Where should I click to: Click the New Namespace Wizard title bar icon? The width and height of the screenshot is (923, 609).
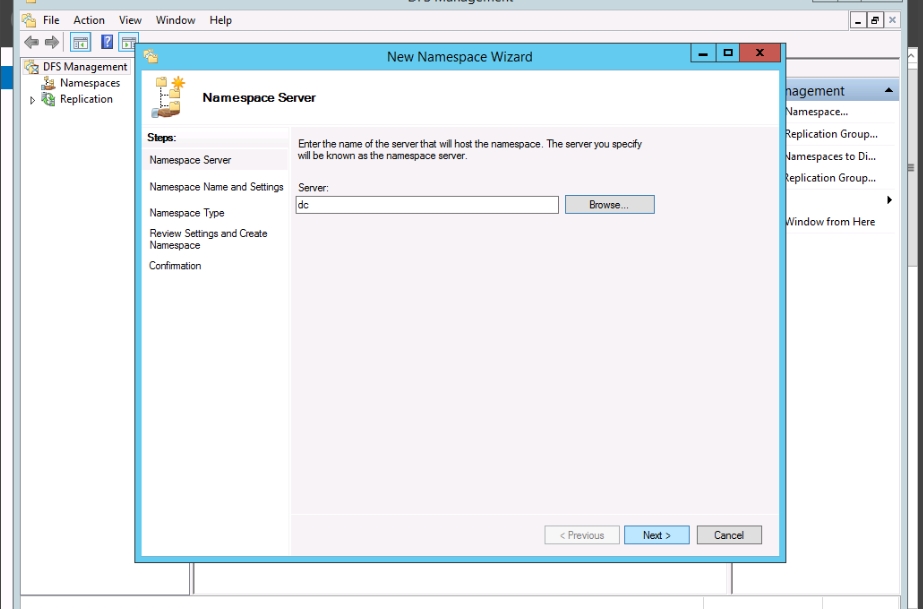click(151, 57)
